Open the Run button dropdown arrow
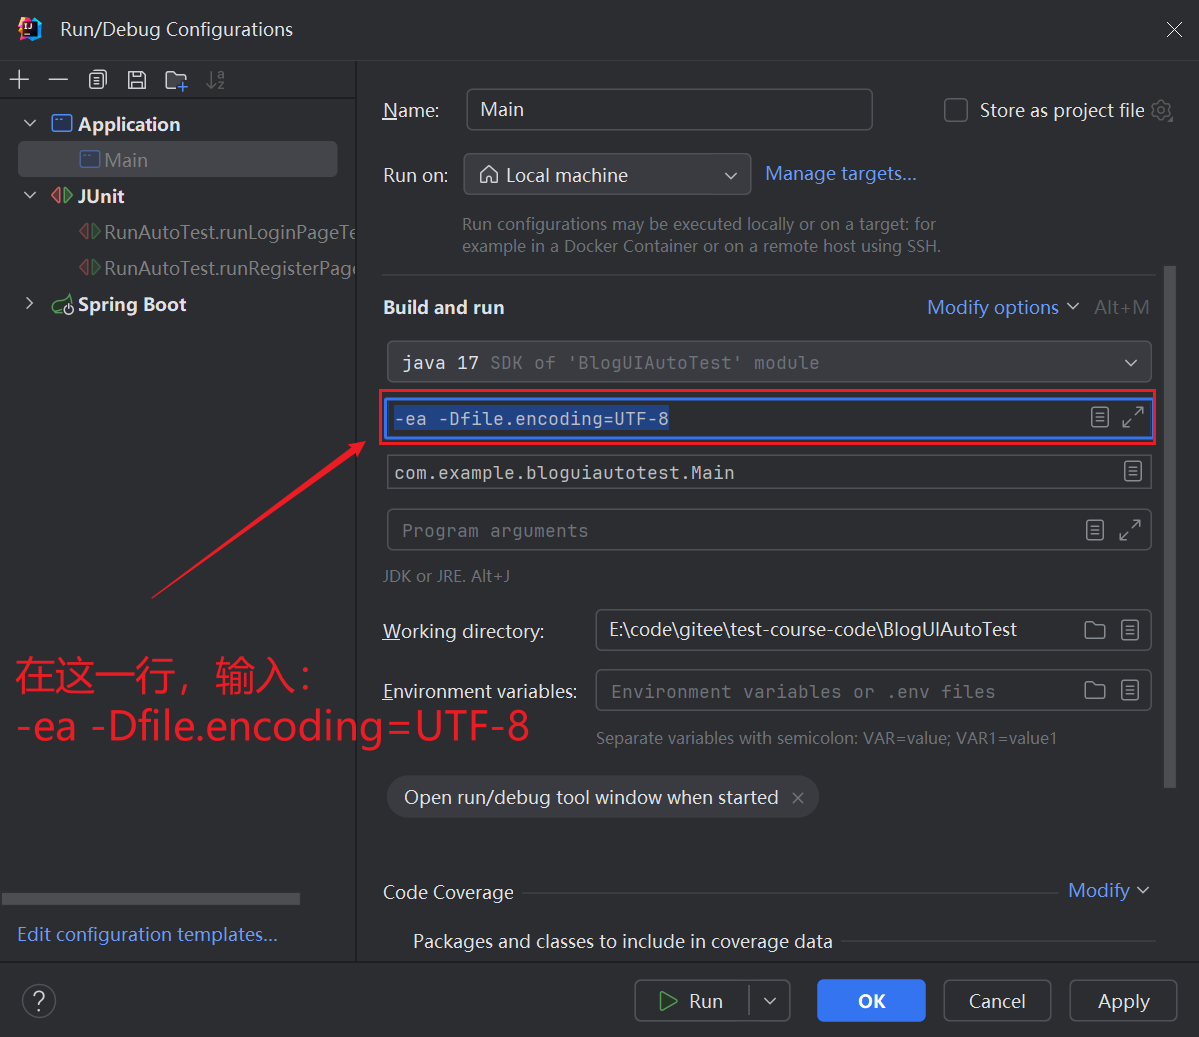Viewport: 1199px width, 1037px height. [x=770, y=1000]
